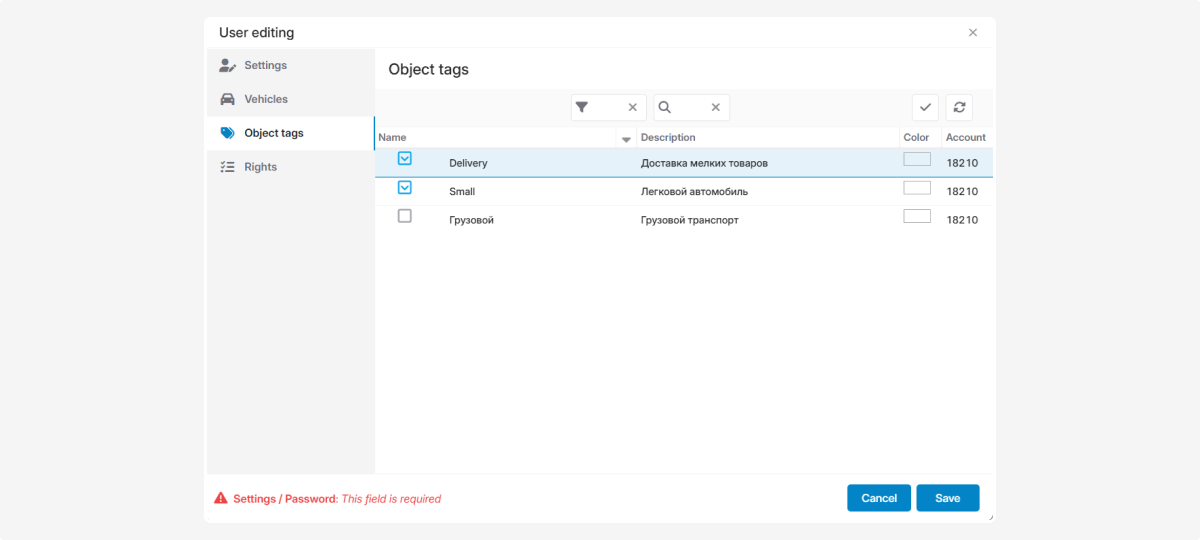Viewport: 1200px width, 540px height.
Task: Click the Delivery row color swatch
Action: (x=916, y=159)
